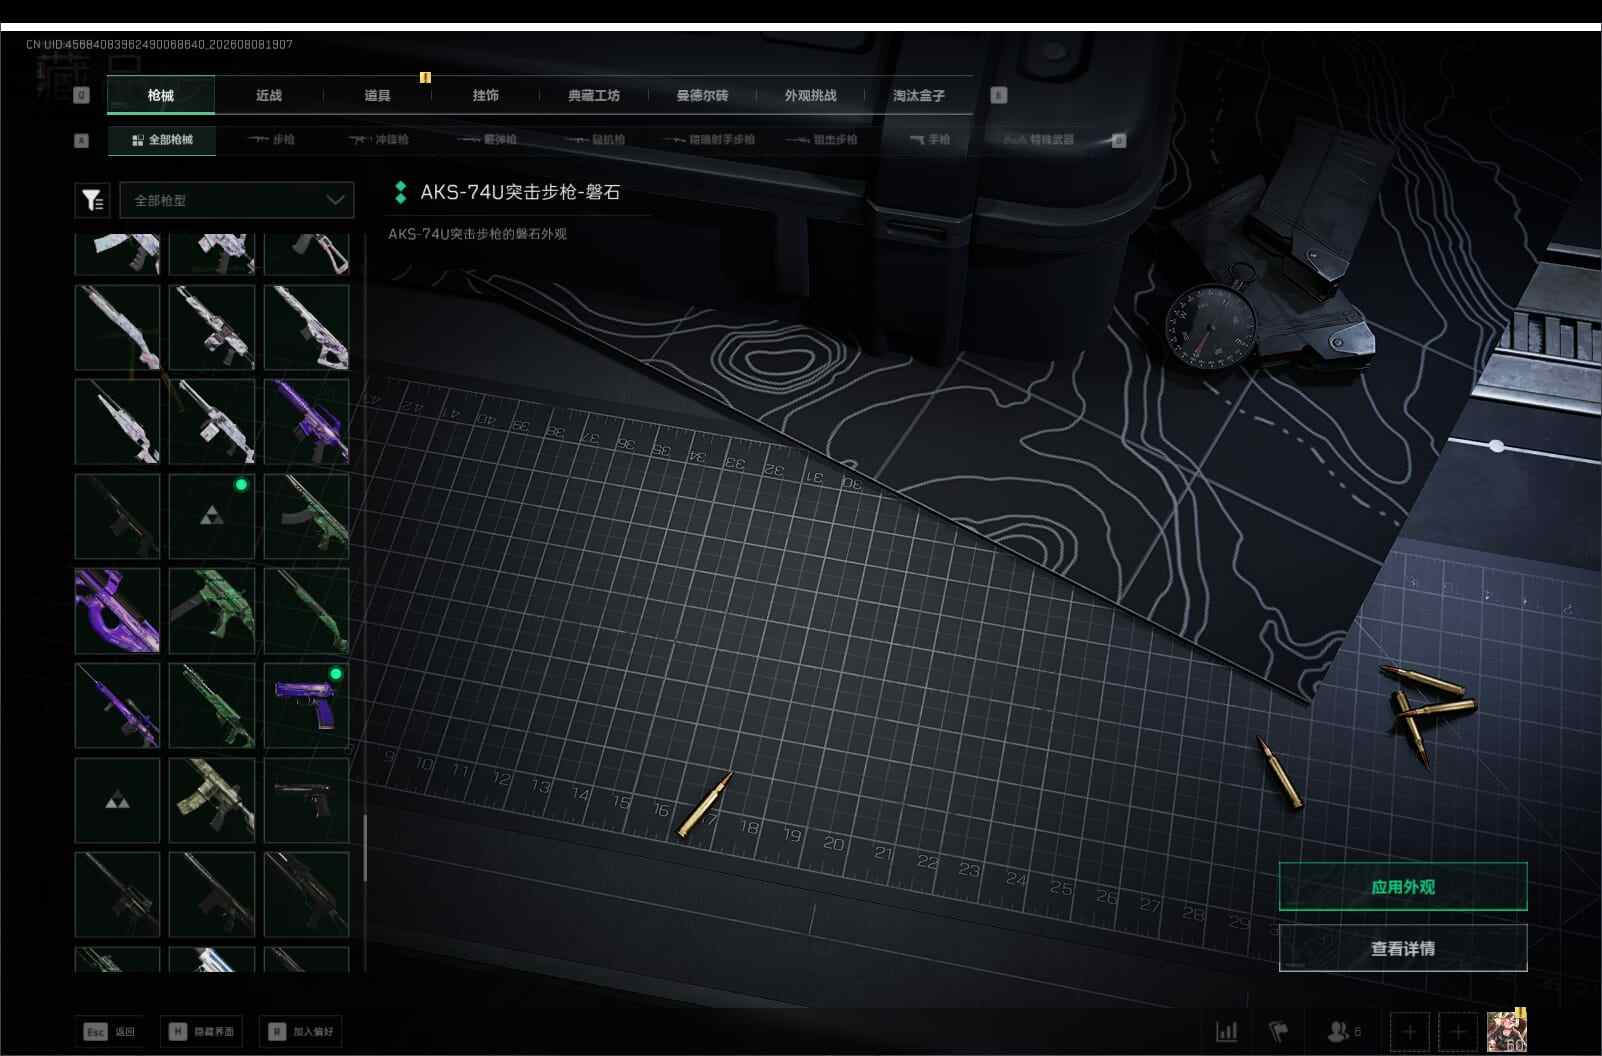Viewport: 1602px width, 1056px height.
Task: Open the friends list icon
Action: 1343,1031
